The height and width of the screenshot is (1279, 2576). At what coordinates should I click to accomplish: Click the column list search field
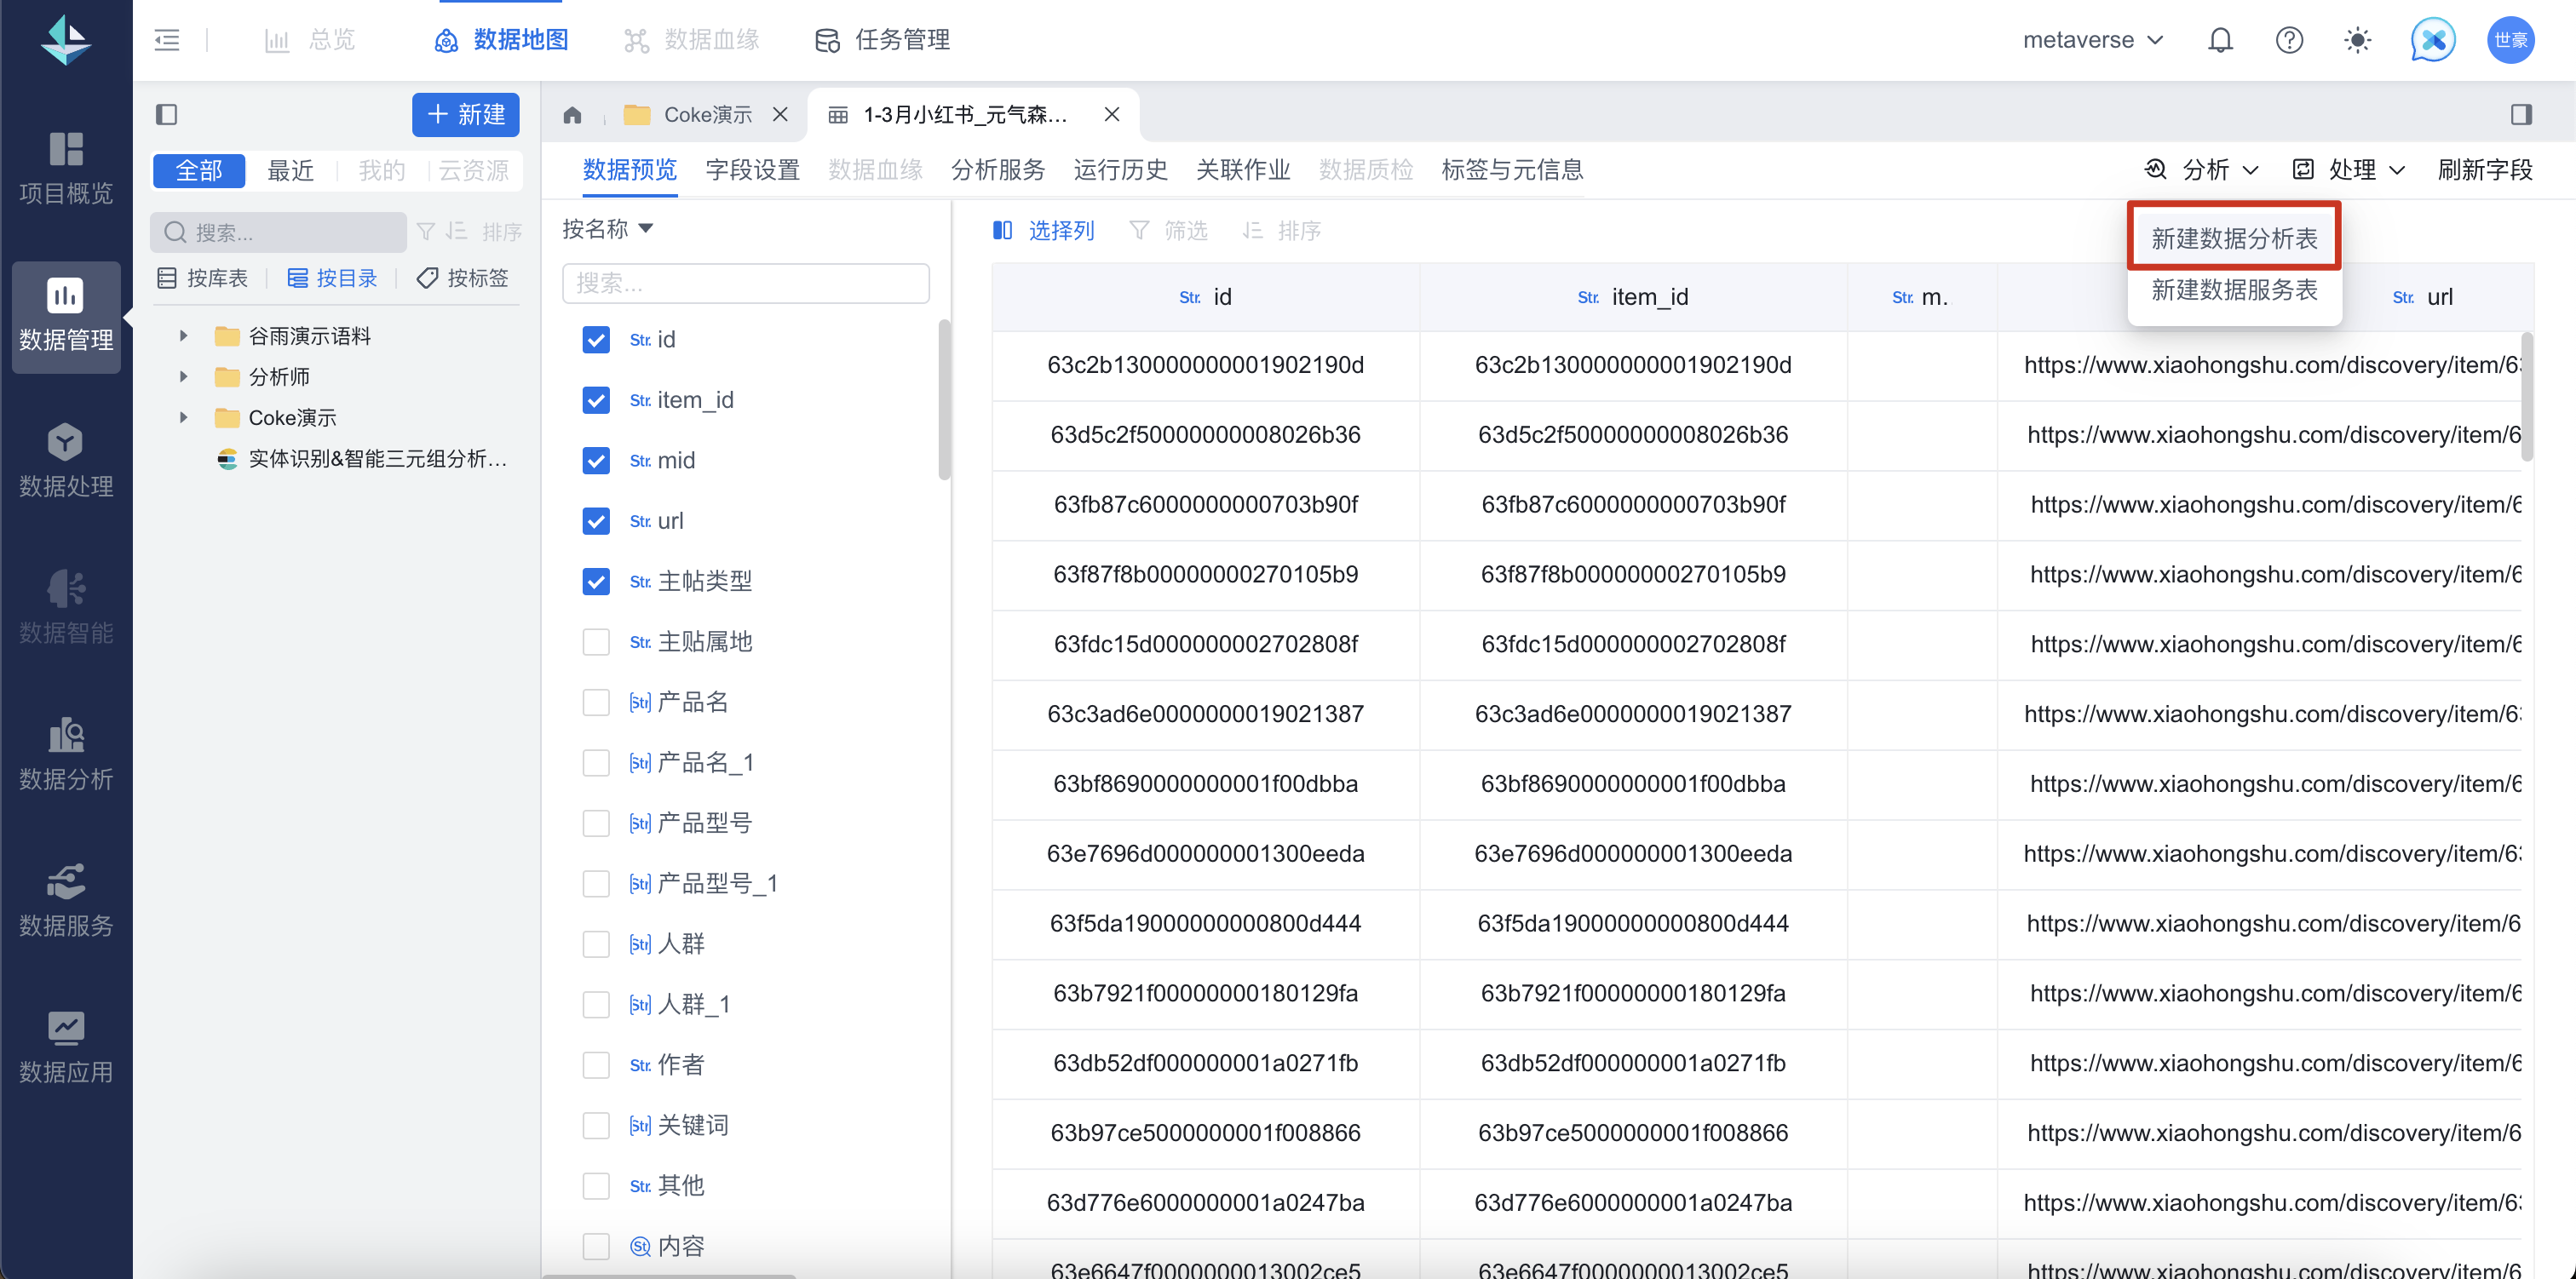[746, 283]
